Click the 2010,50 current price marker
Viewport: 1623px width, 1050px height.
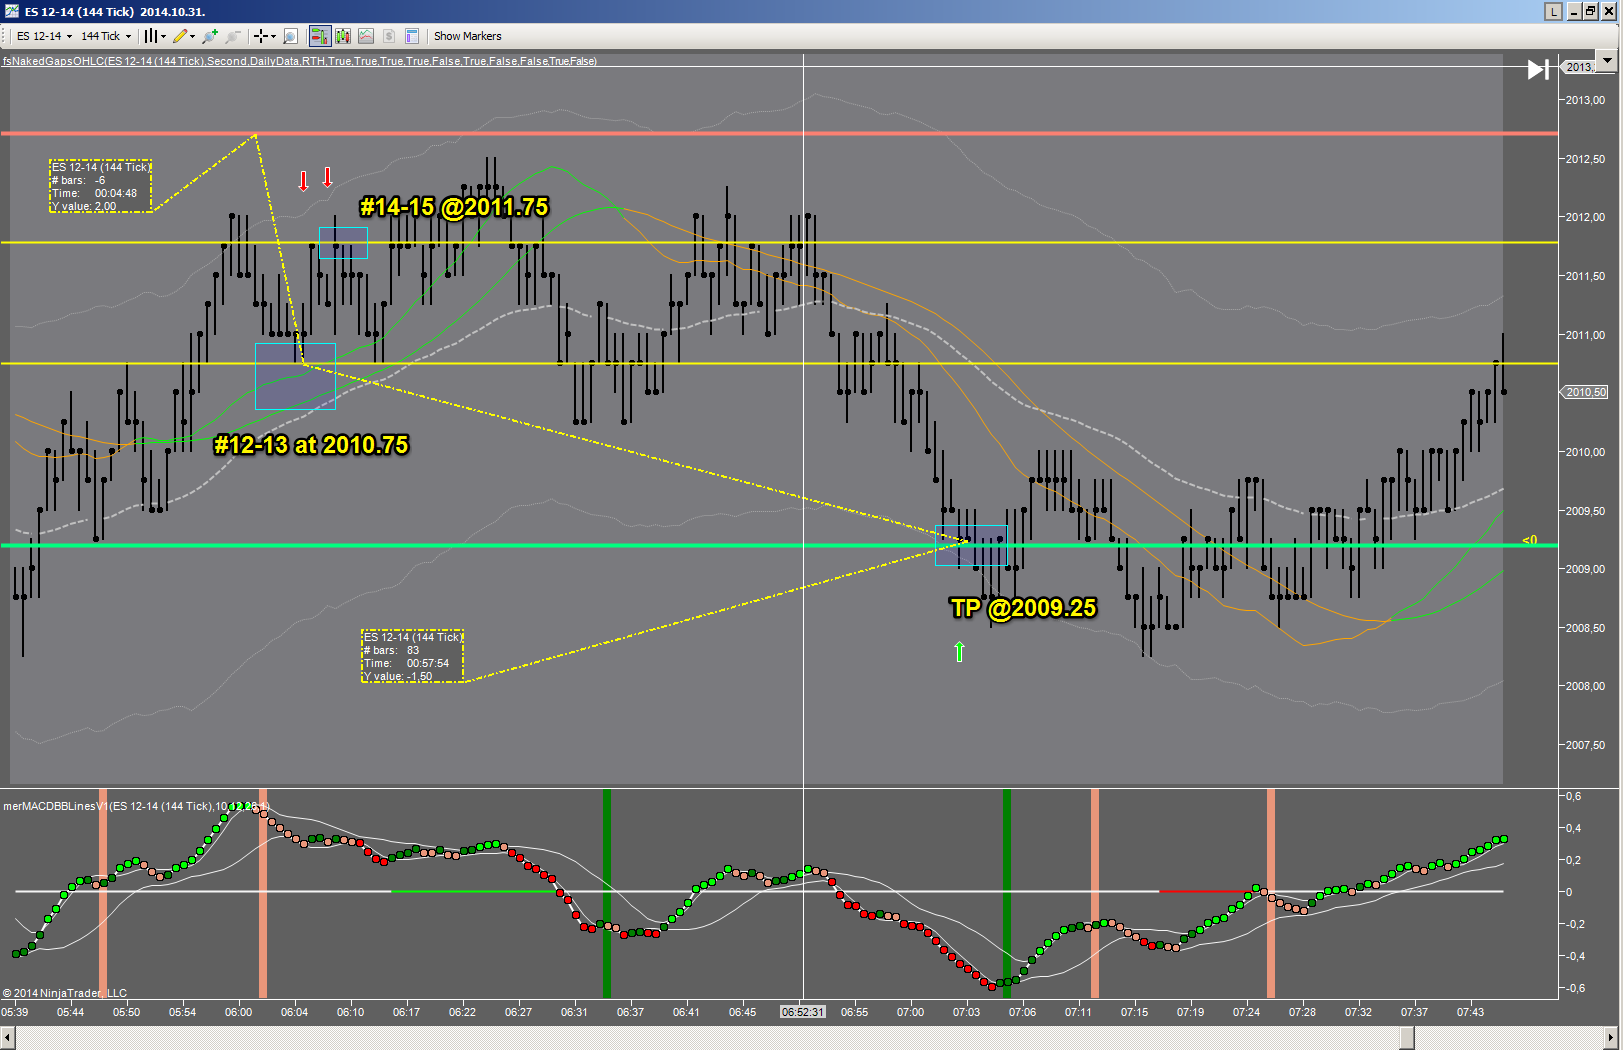tap(1585, 392)
